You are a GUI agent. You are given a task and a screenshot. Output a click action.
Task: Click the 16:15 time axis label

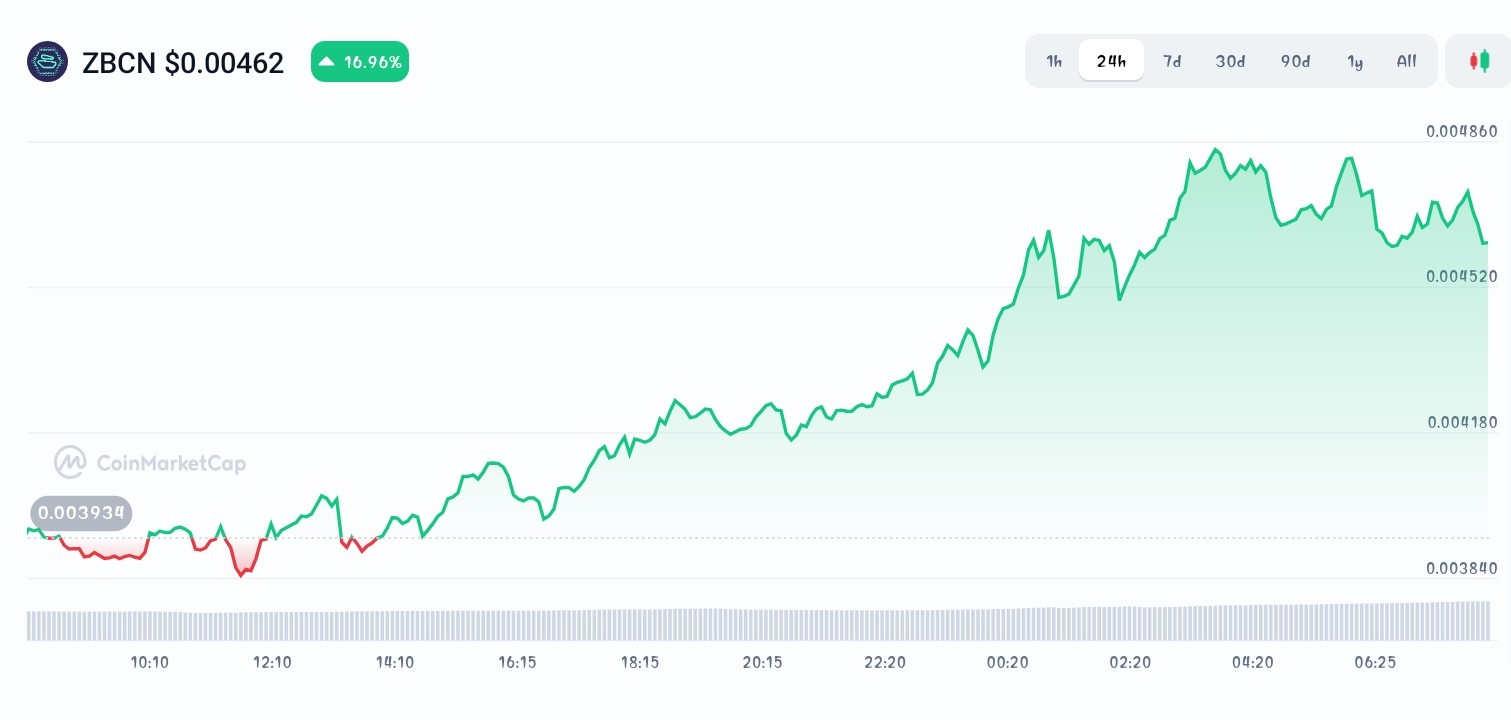[x=517, y=662]
